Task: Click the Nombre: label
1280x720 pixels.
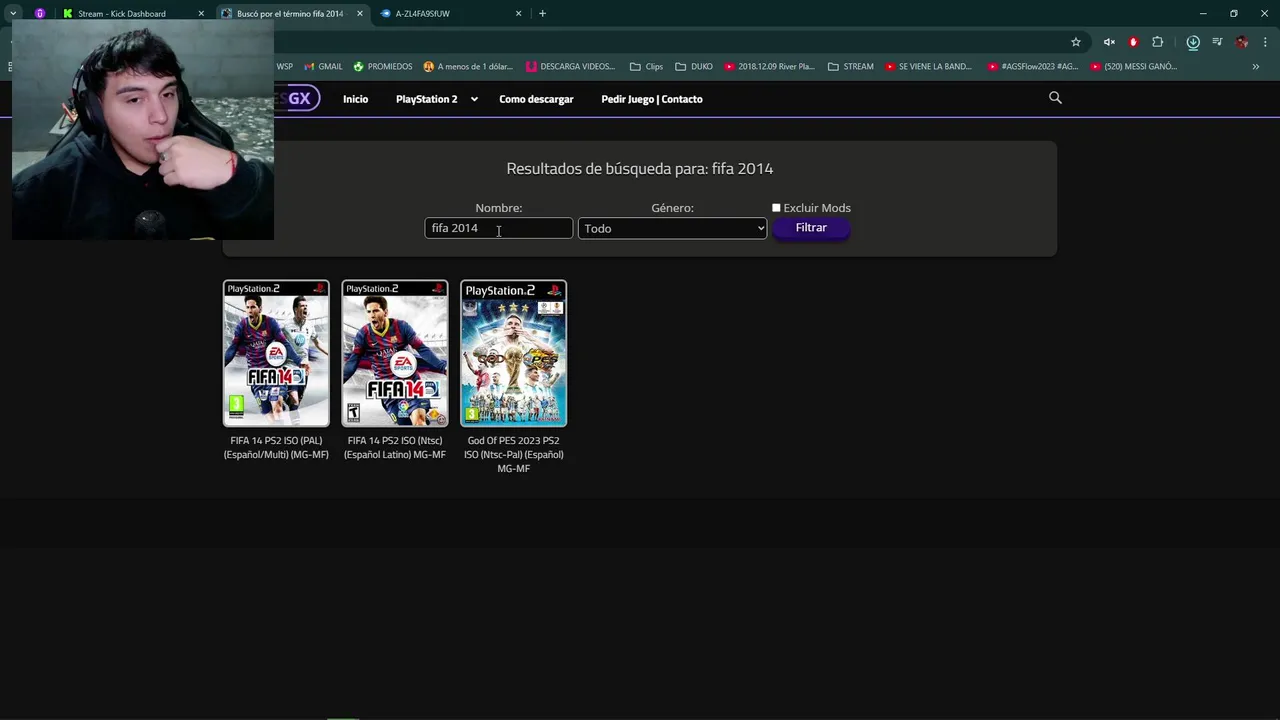Action: click(498, 208)
